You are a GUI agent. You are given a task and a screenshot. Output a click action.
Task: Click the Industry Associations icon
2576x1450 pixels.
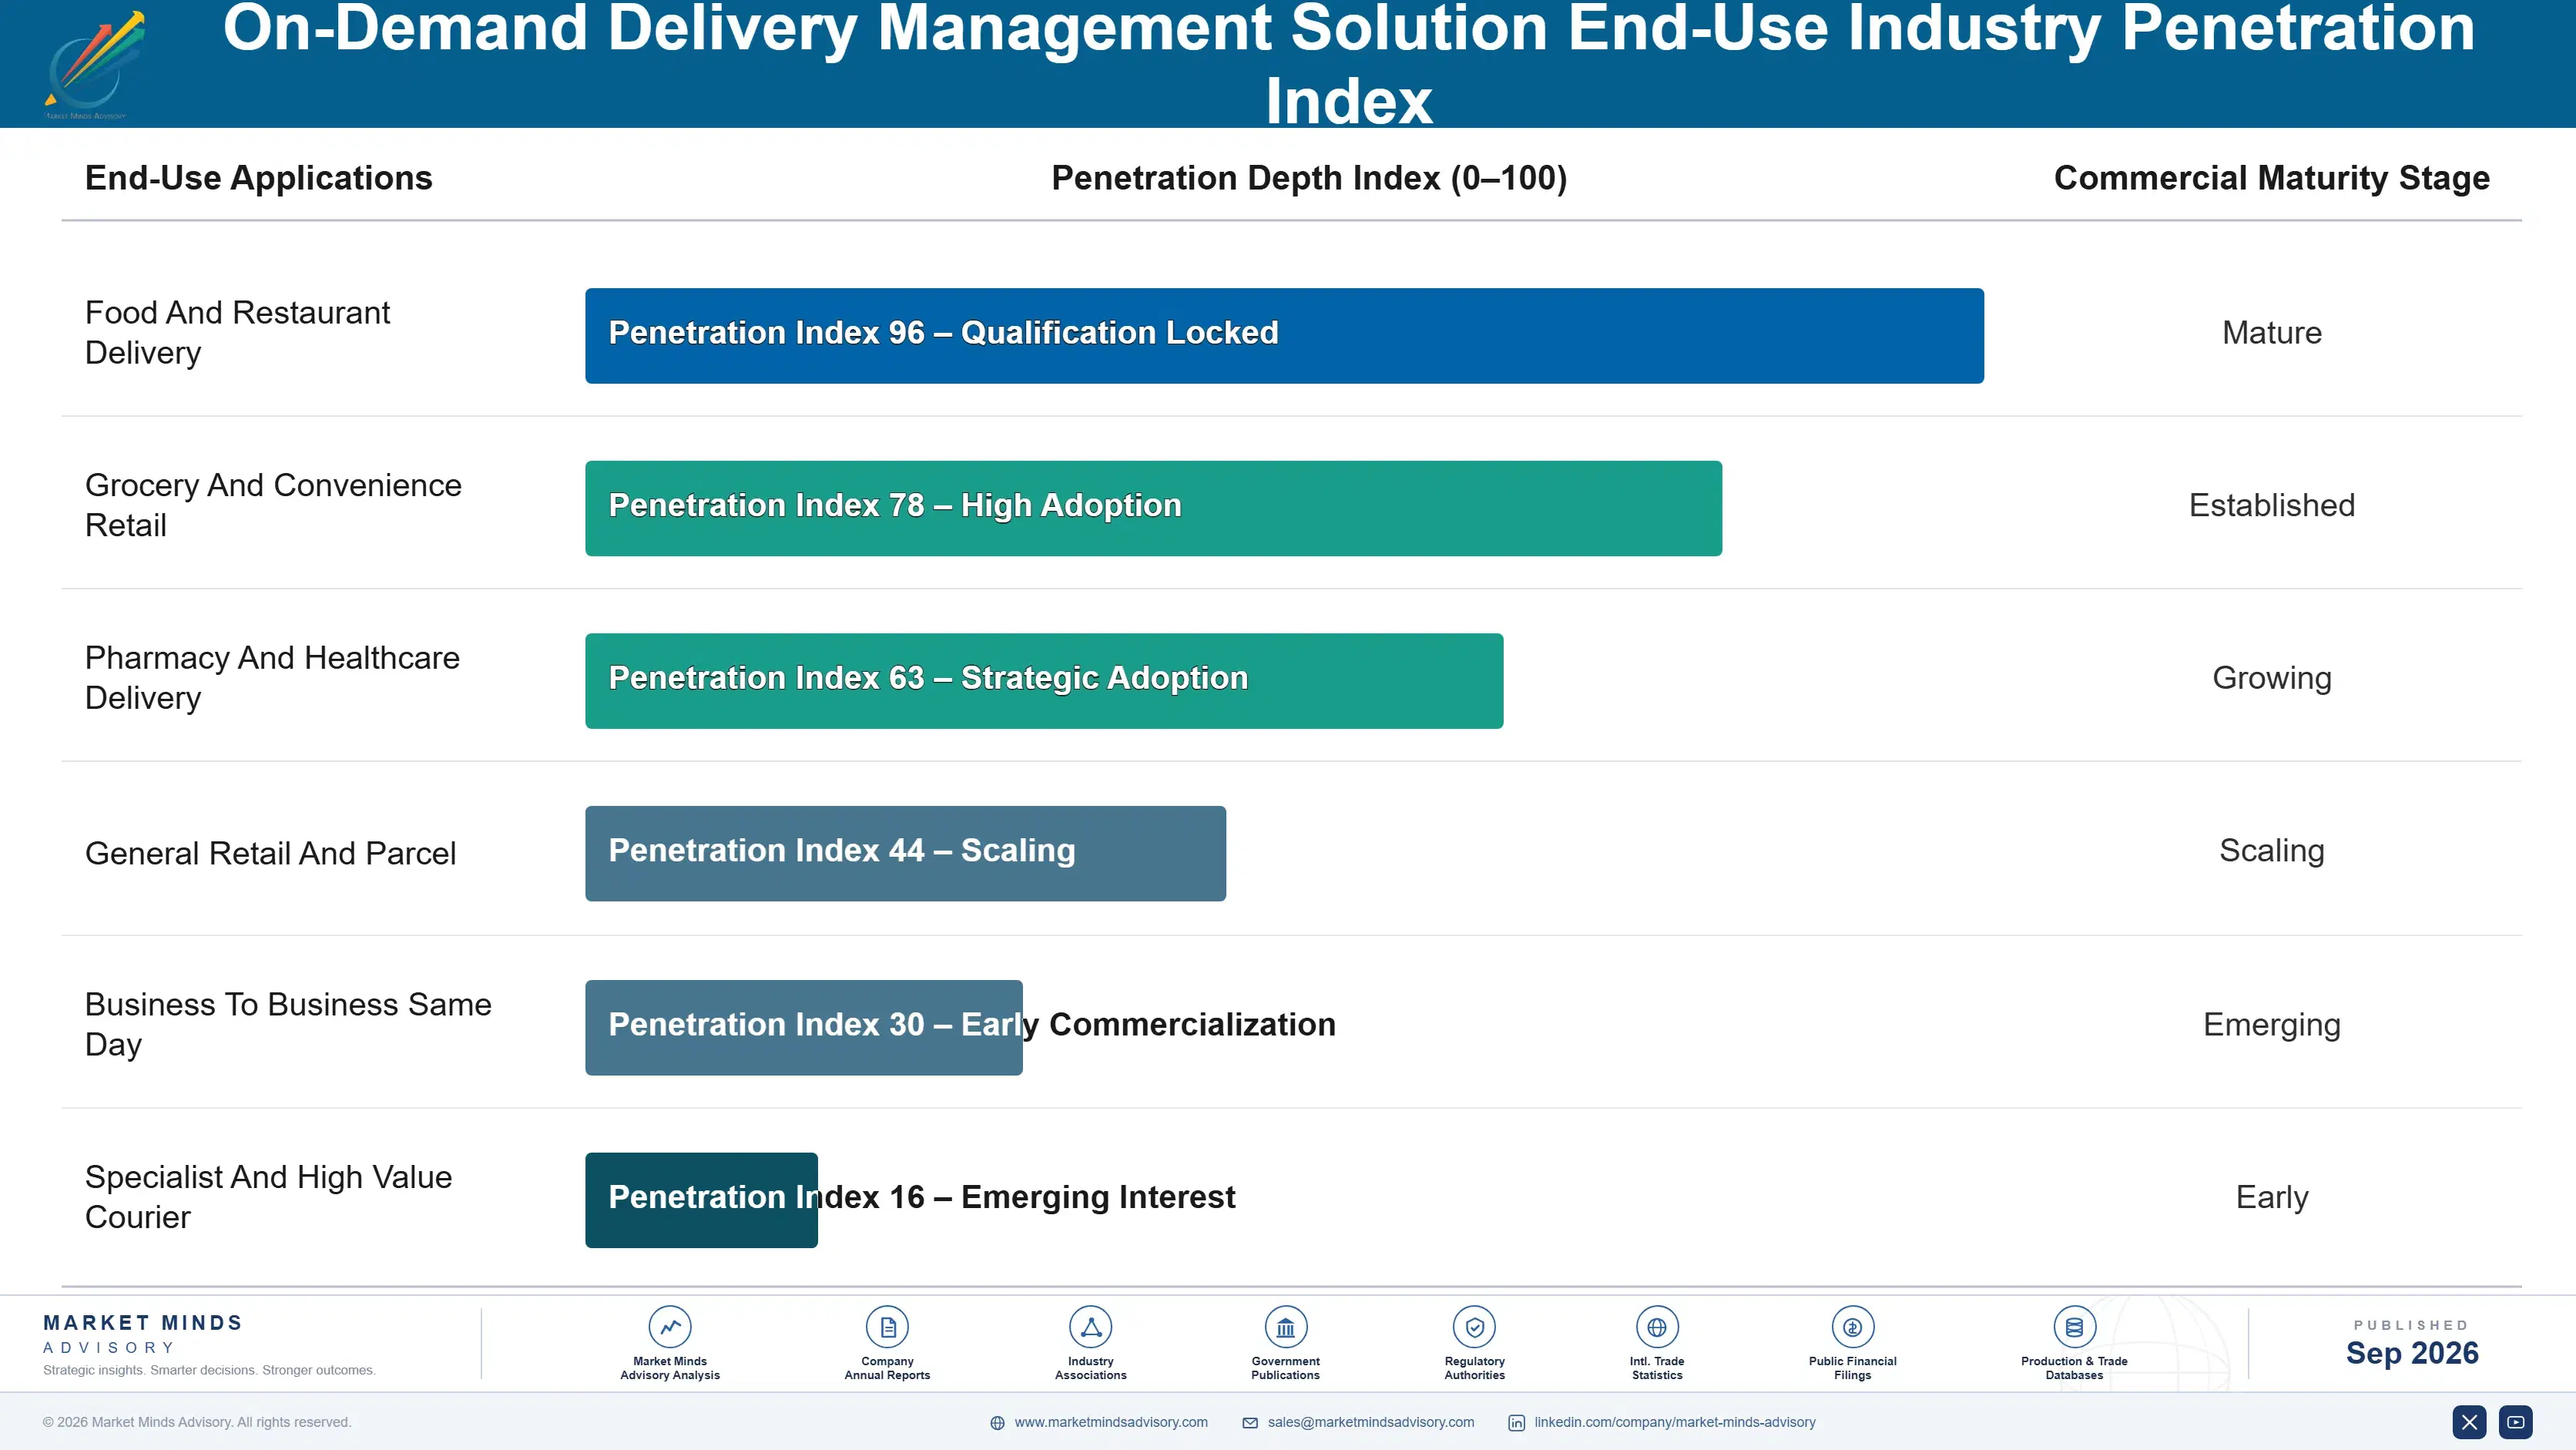tap(1090, 1327)
